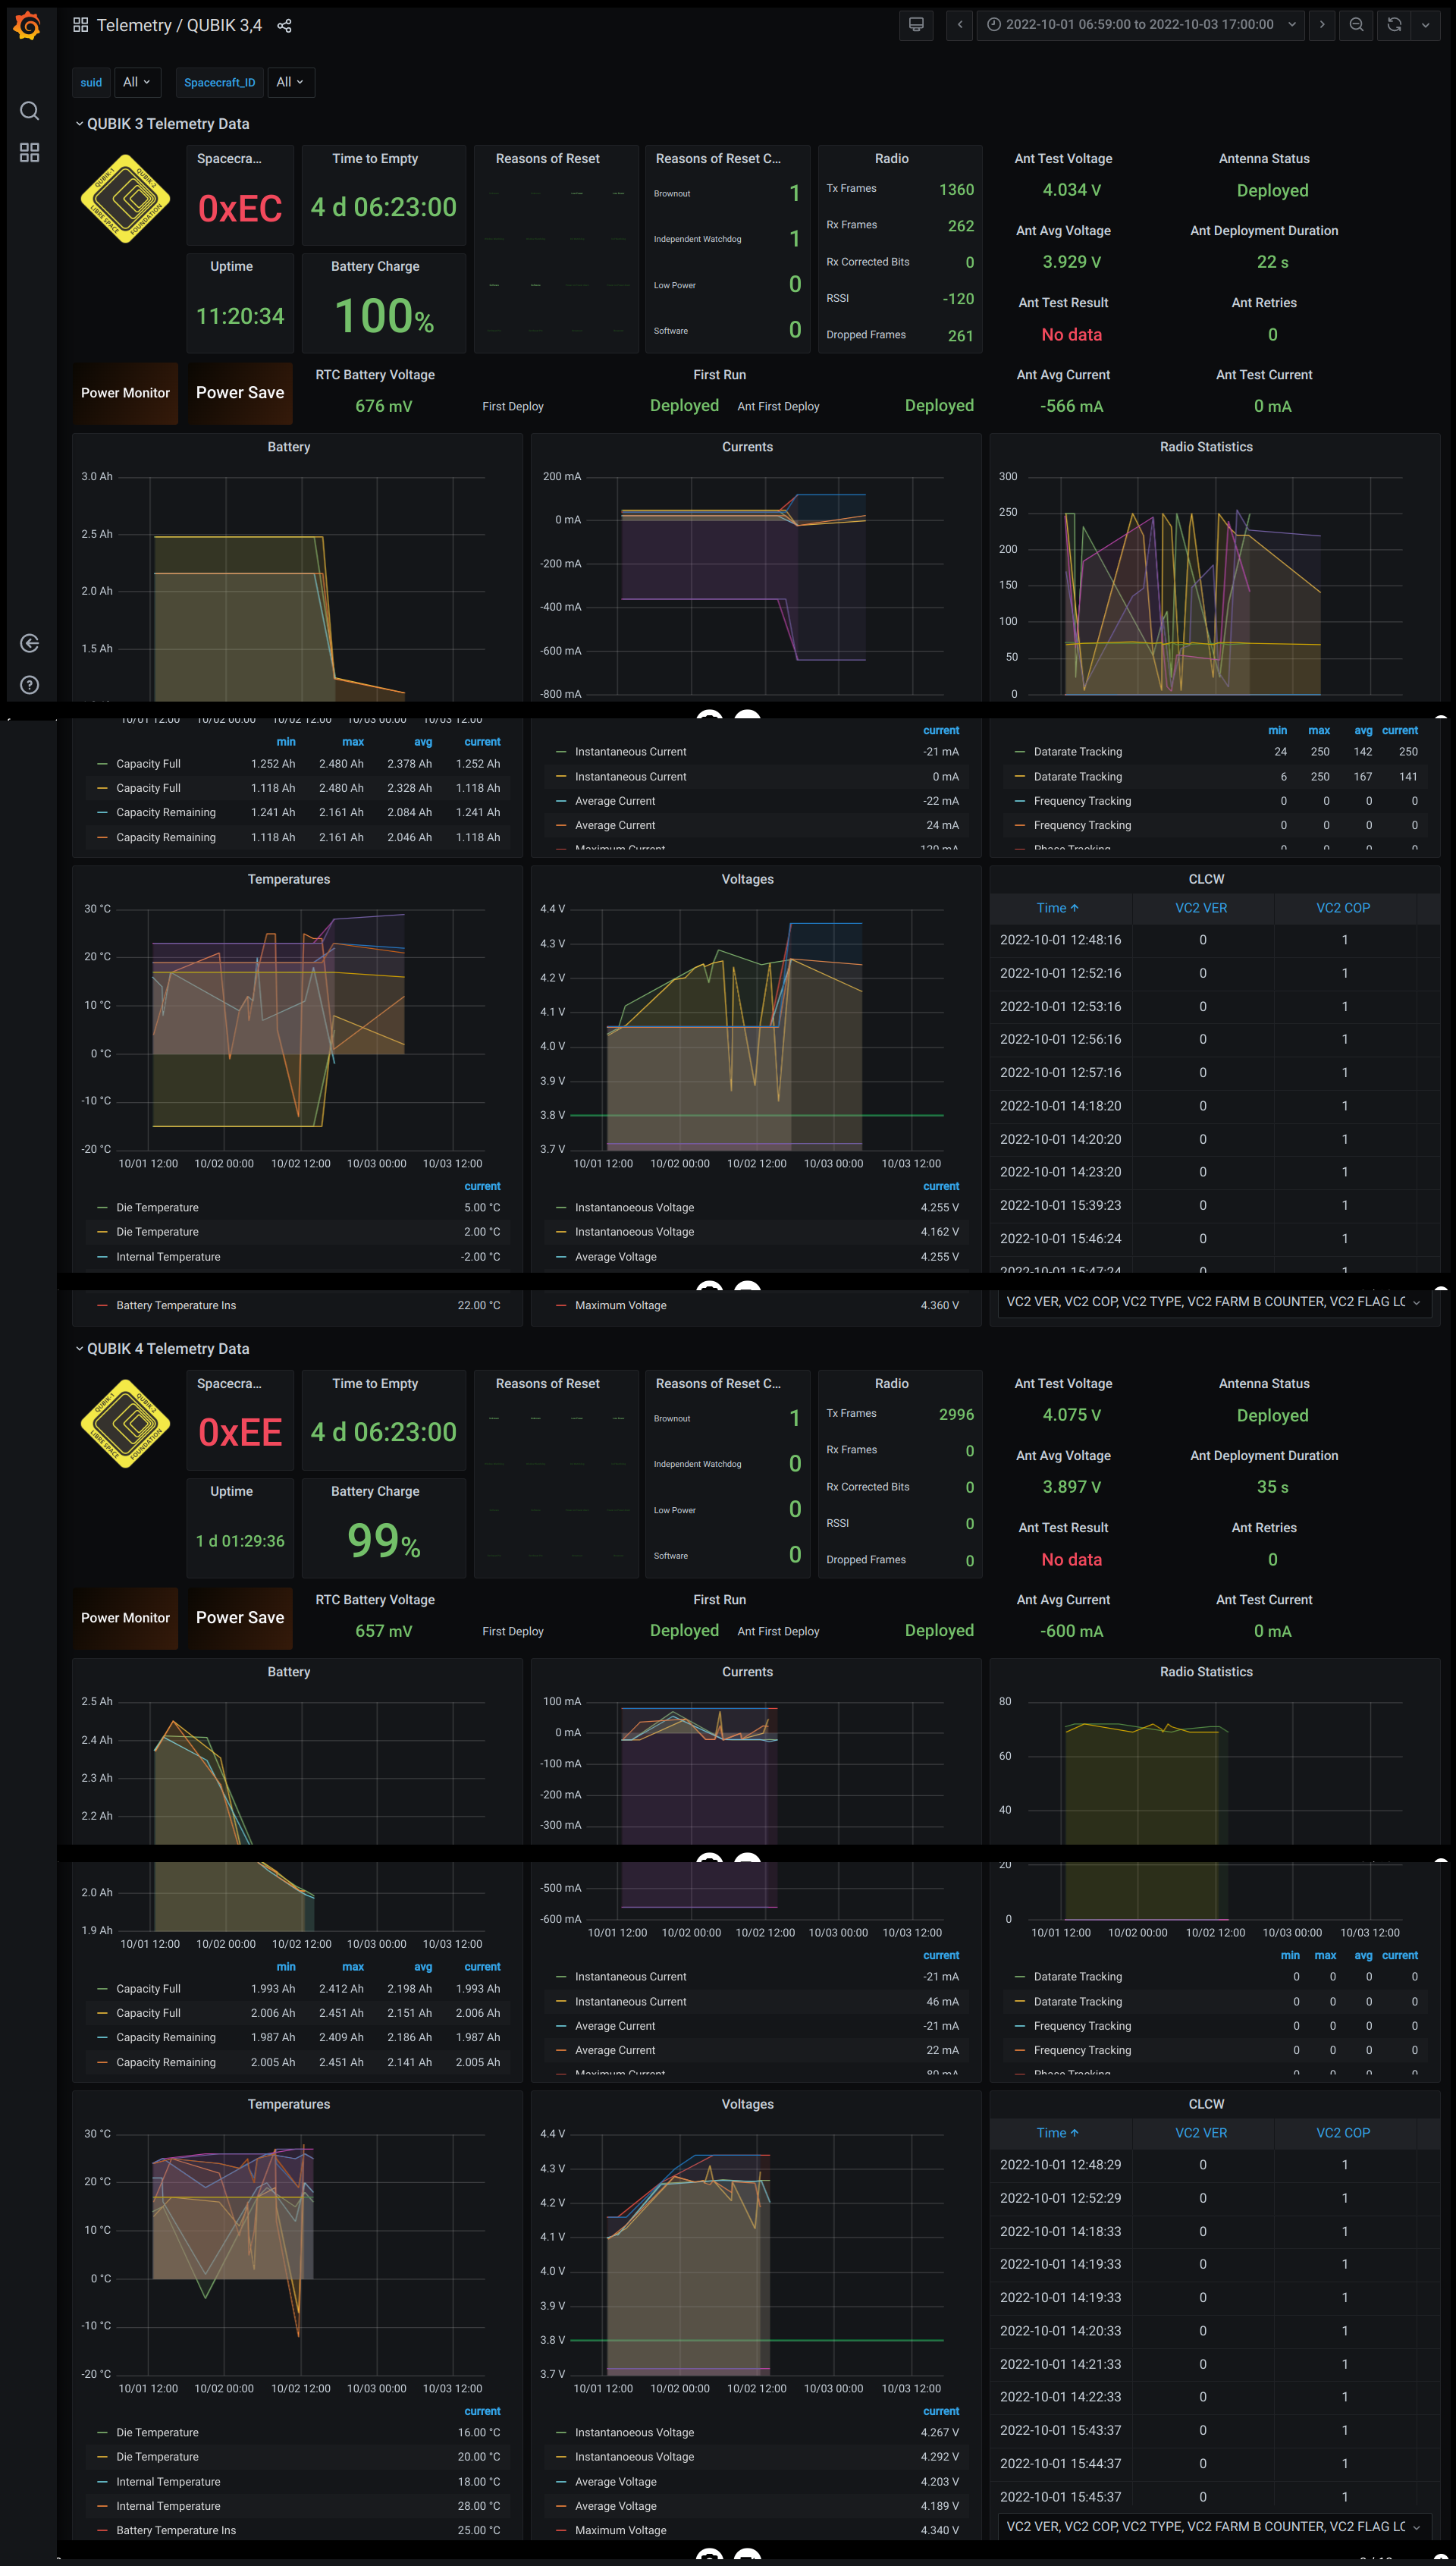Toggle Capacity Full legend series in QUBIK 3 Battery
Viewport: 1456px width, 2566px height.
coord(148,764)
